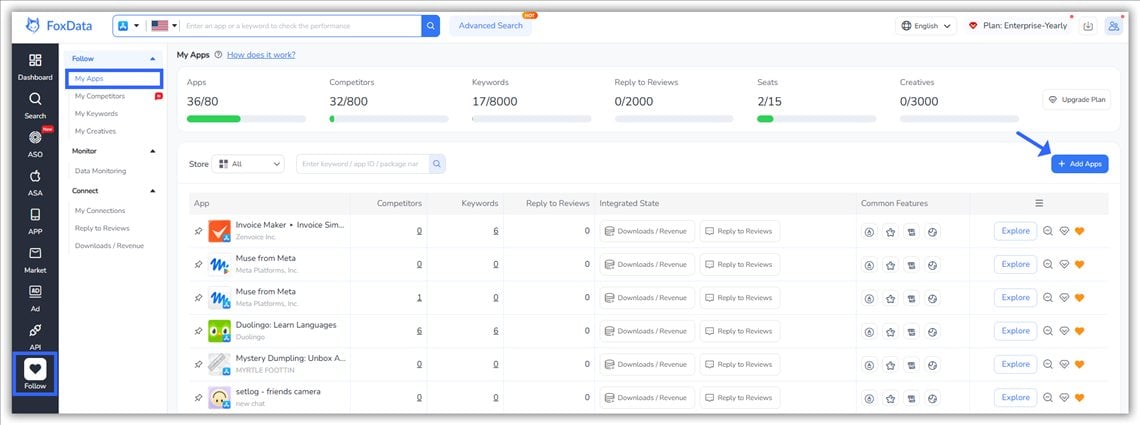
Task: Click Reply to Reviews button for Duolingo
Action: (739, 331)
